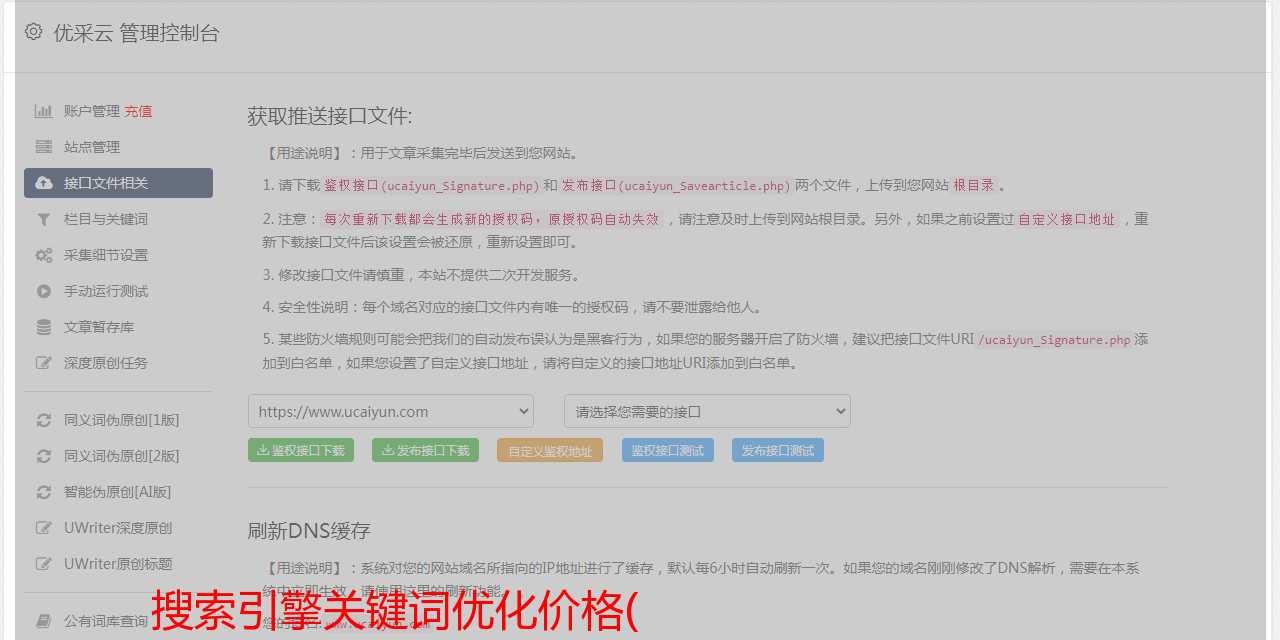Click the play icon for 手动运行测试
The image size is (1280, 640).
pyautogui.click(x=44, y=291)
